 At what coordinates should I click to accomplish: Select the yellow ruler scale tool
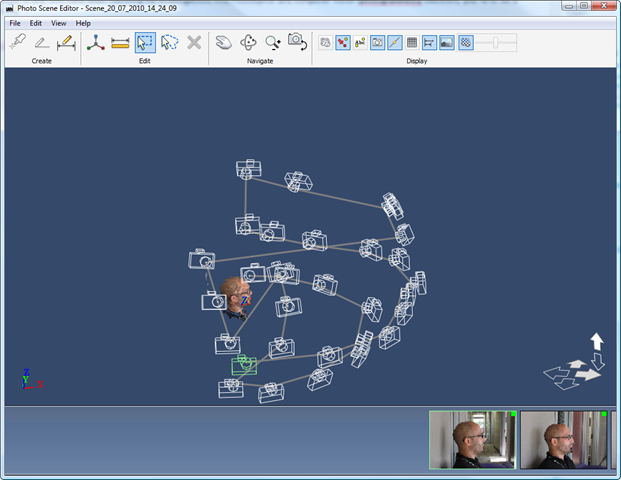[x=120, y=43]
